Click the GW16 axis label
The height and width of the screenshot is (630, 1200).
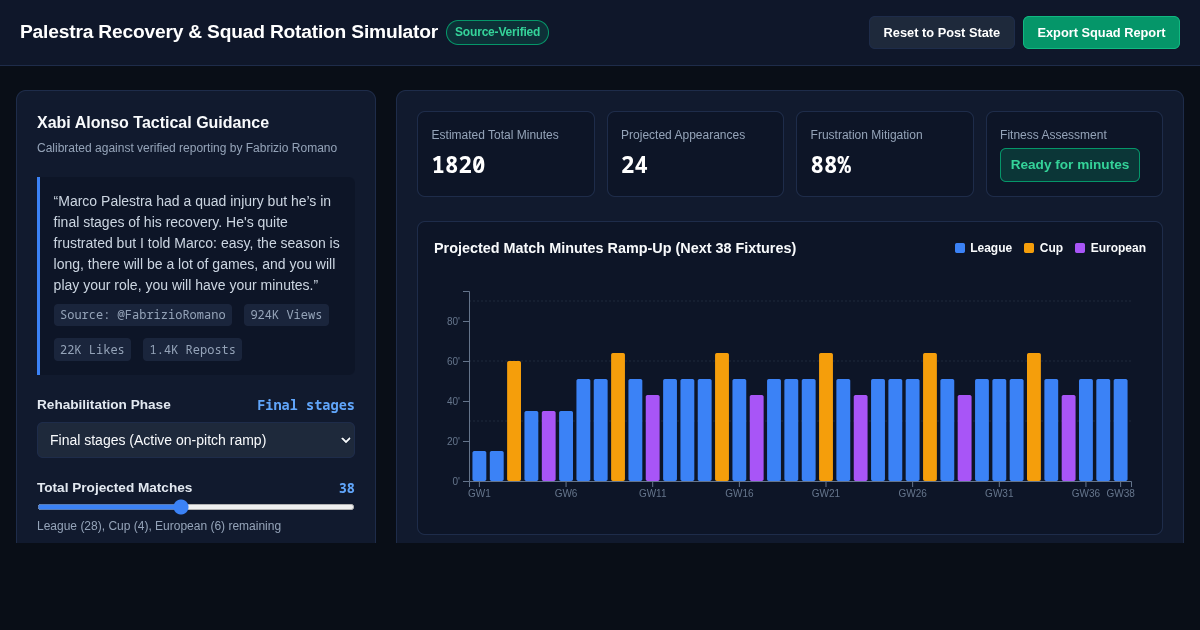click(739, 493)
